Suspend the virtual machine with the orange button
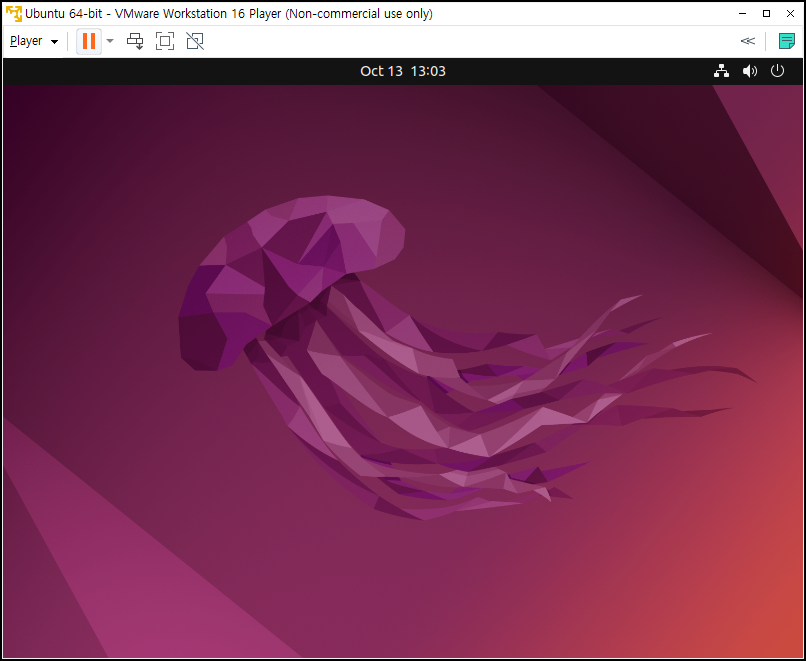The height and width of the screenshot is (661, 806). click(89, 41)
